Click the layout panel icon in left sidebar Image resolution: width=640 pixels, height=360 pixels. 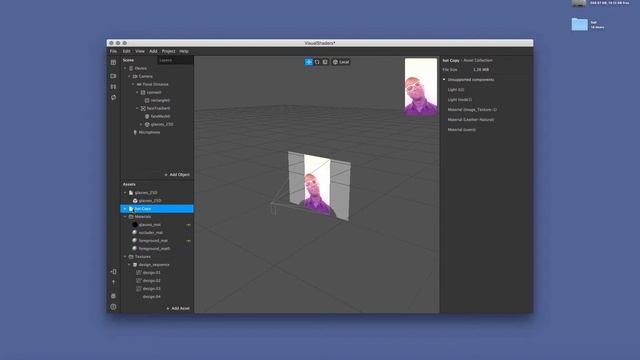pyautogui.click(x=113, y=62)
